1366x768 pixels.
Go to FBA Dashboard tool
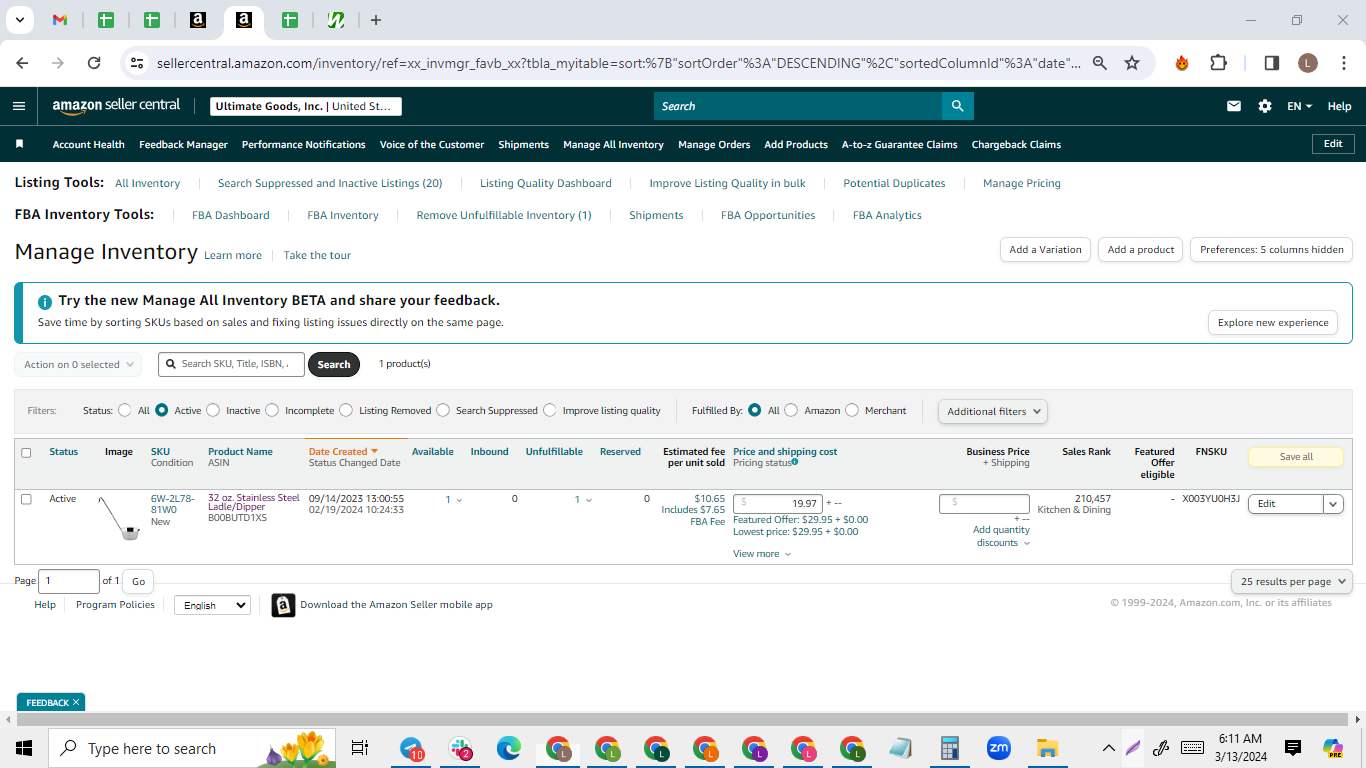231,215
